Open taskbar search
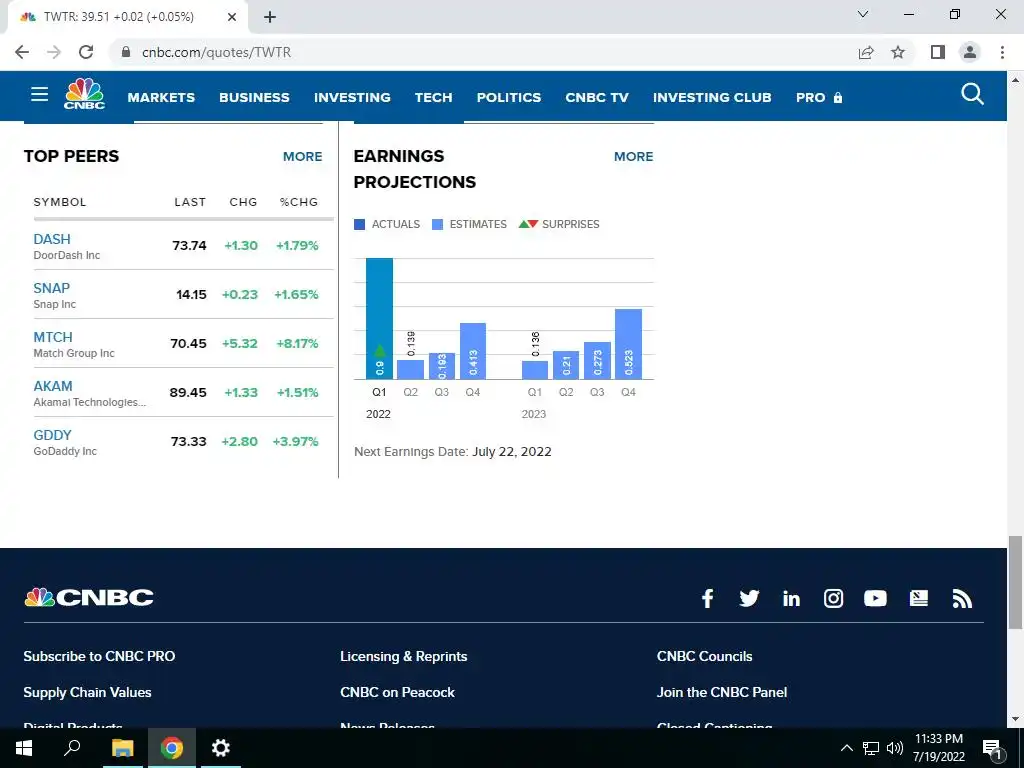1024x768 pixels. pos(72,748)
